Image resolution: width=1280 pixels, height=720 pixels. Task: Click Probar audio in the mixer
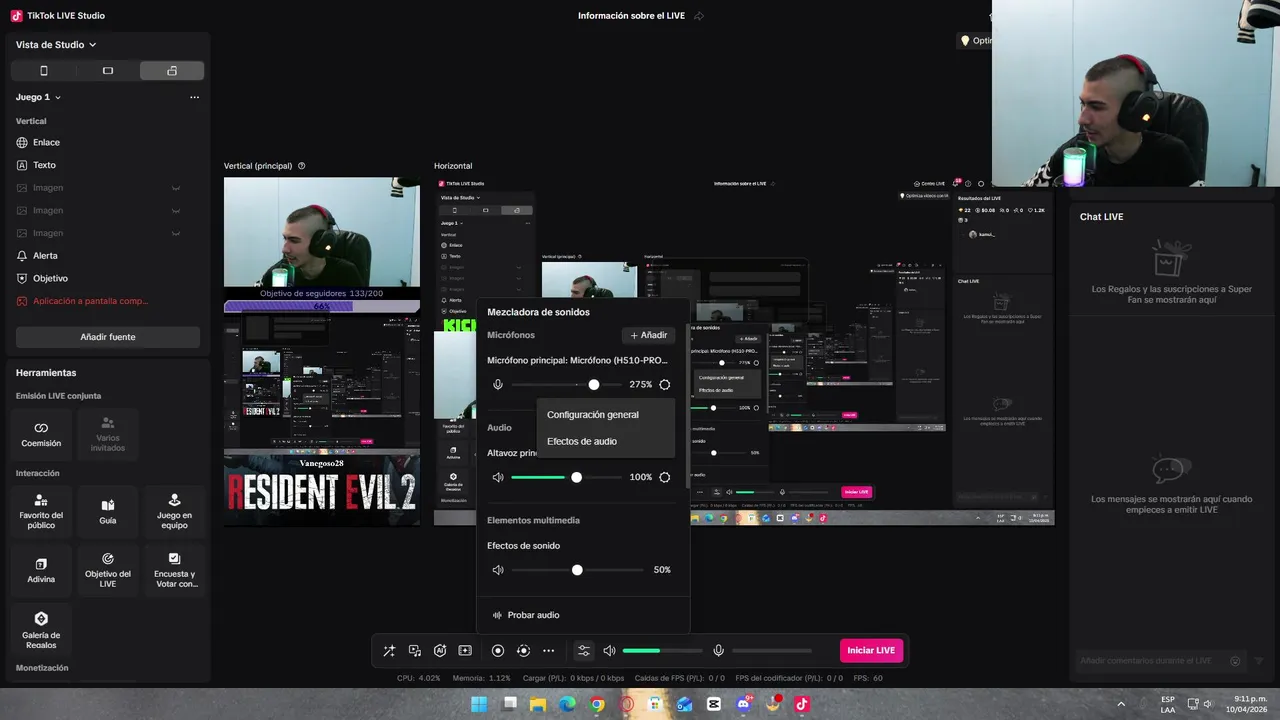point(526,615)
